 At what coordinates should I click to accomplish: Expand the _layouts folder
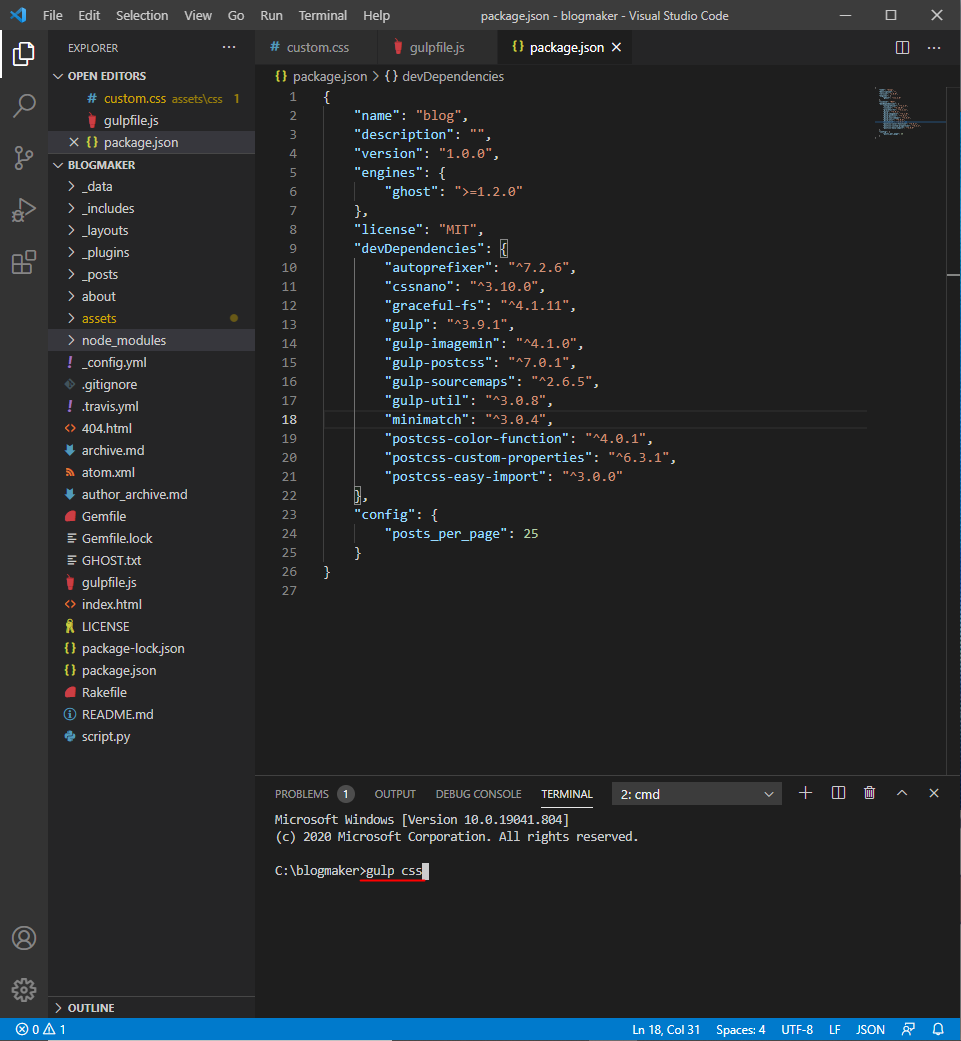[151, 230]
